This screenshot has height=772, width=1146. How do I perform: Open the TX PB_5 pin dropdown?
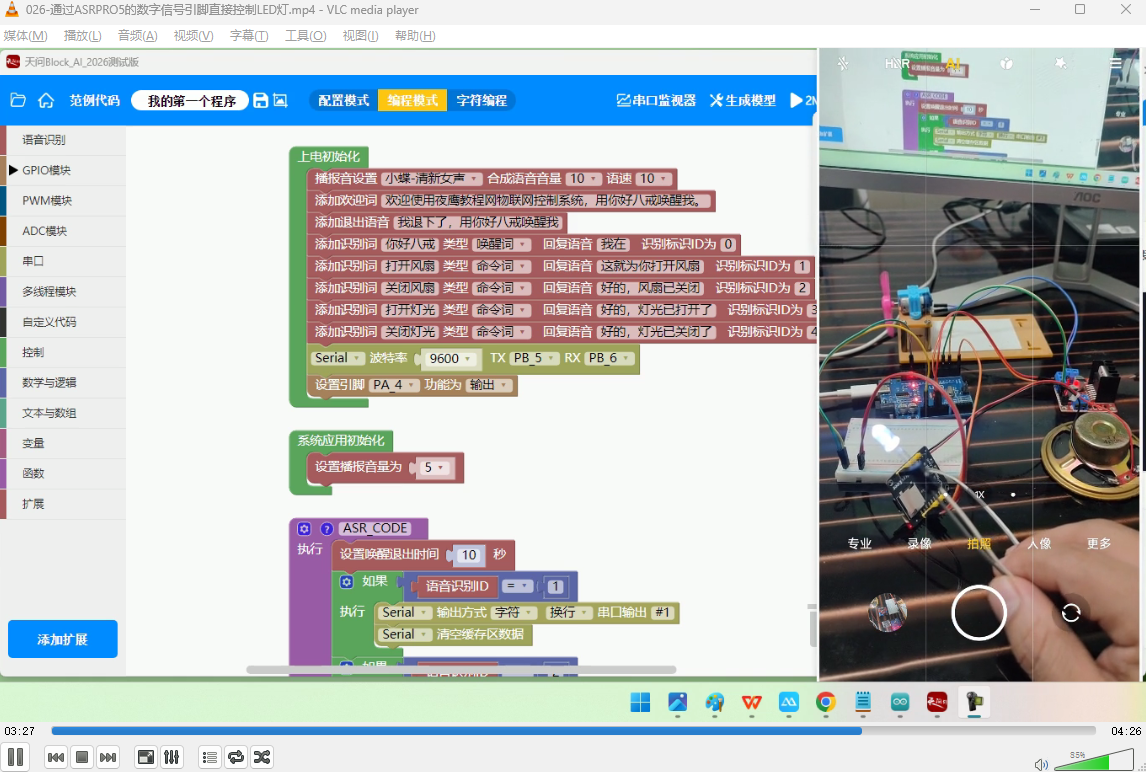534,358
